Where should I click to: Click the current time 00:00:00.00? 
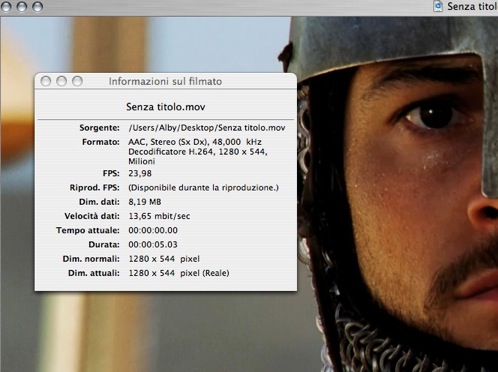(153, 230)
